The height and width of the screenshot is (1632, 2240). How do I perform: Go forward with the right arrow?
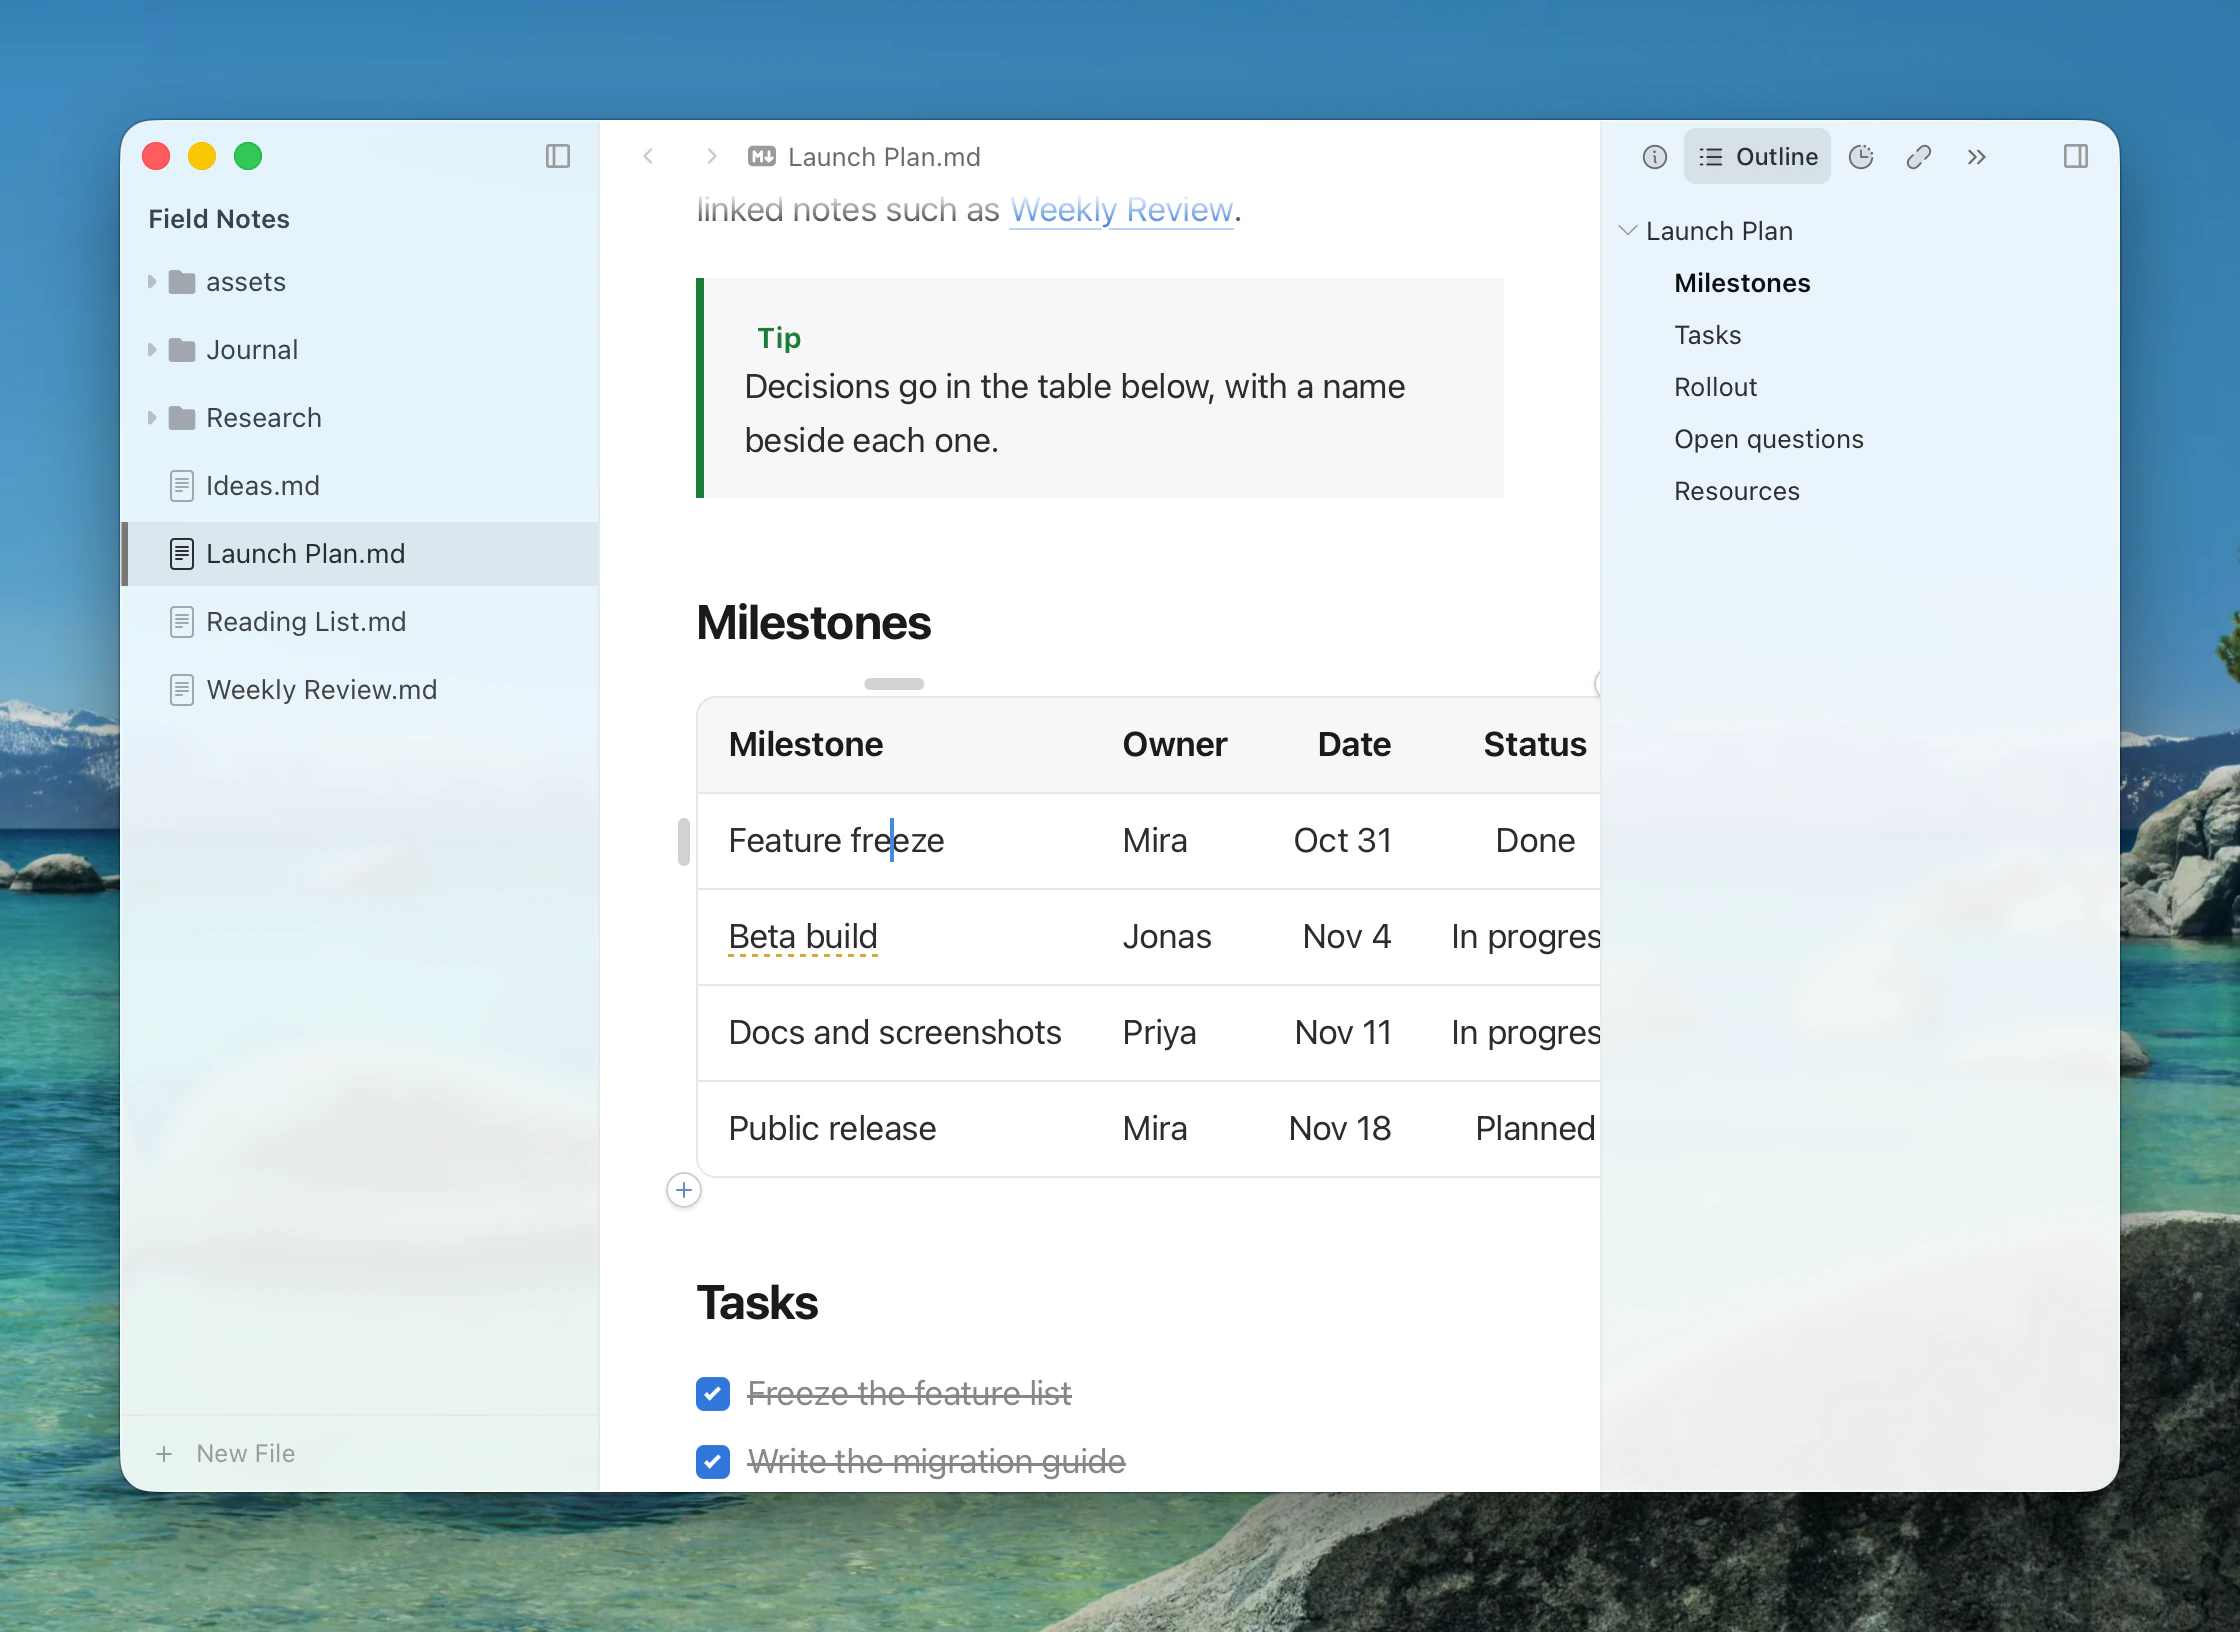coord(711,156)
